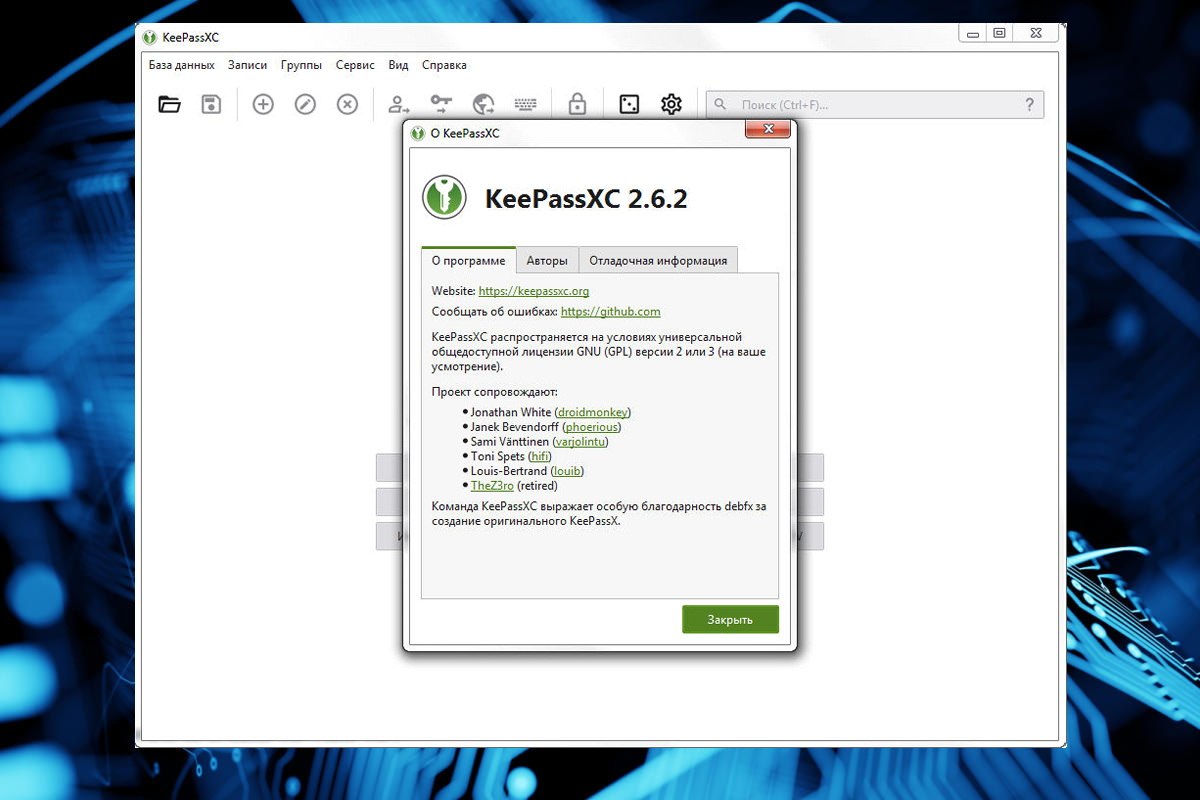The width and height of the screenshot is (1200, 800).
Task: Save database using the floppy disk icon
Action: tap(211, 104)
